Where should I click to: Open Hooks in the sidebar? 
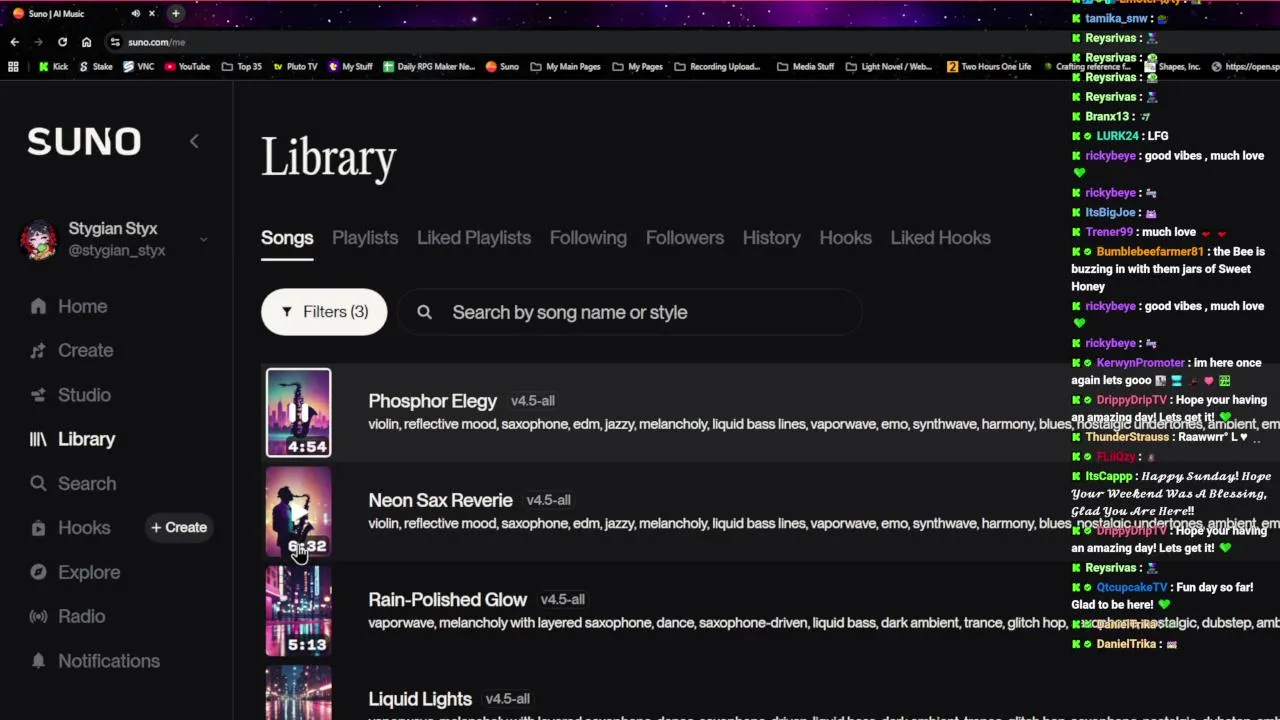pos(70,528)
